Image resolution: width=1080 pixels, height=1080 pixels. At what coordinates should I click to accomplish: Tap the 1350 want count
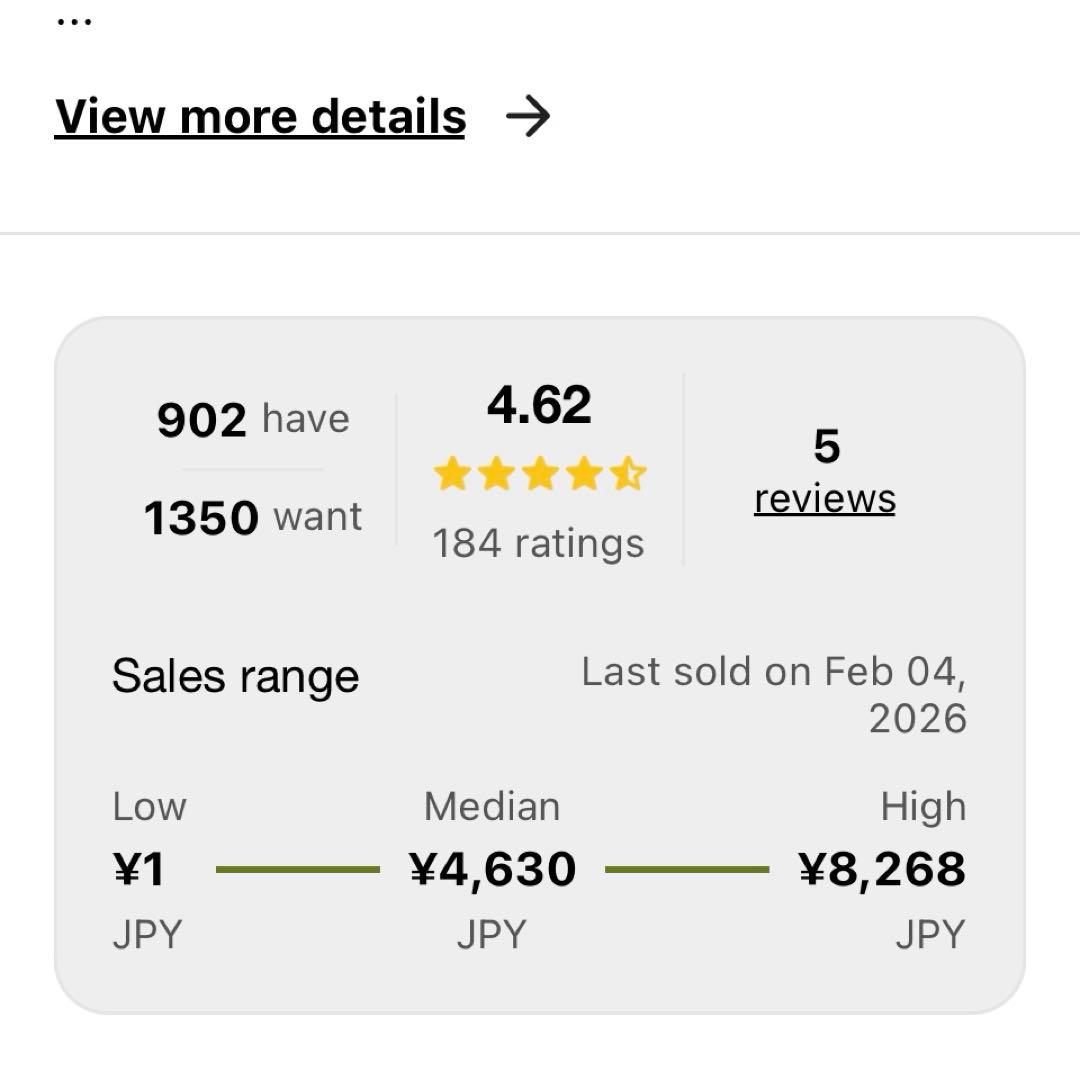(253, 518)
